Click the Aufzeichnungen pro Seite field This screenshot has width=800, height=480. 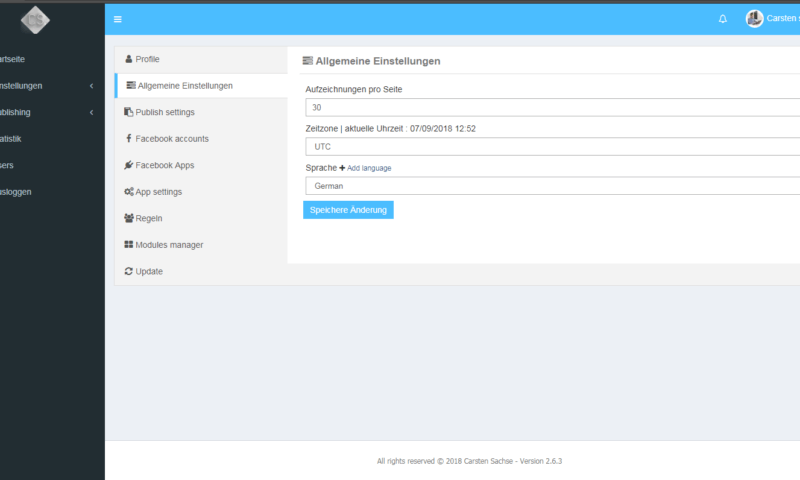553,108
